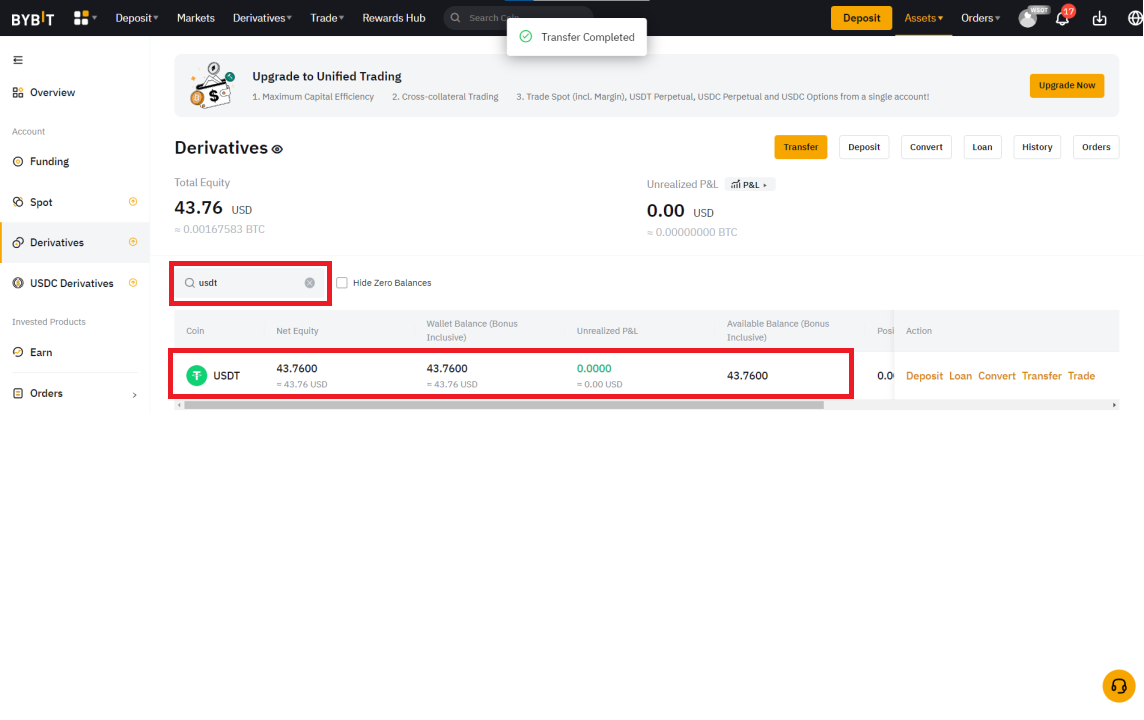Click scrollbar right arrow under table
The image size is (1144, 720).
1113,405
